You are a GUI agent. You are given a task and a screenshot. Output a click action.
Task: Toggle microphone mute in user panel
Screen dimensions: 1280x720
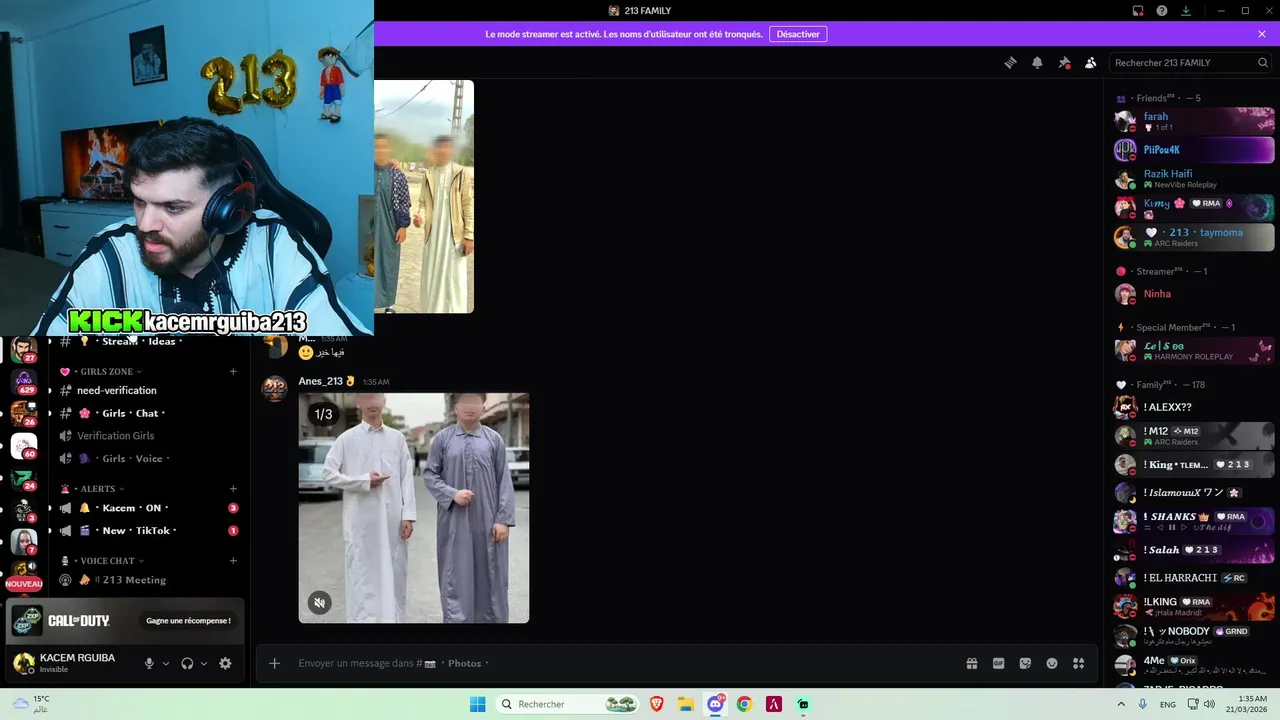[149, 663]
